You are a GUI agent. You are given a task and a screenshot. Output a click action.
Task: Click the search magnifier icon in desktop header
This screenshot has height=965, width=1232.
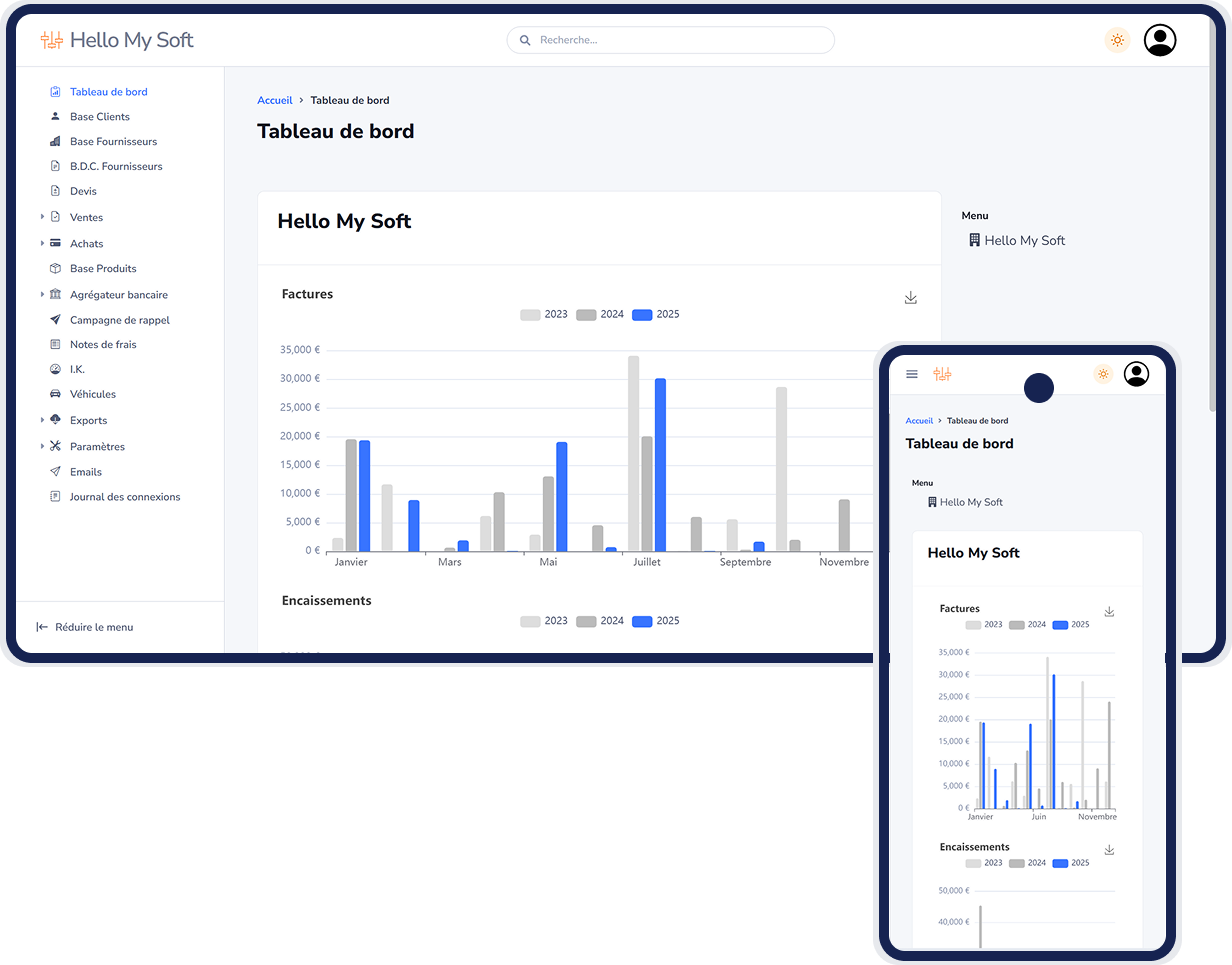(525, 40)
